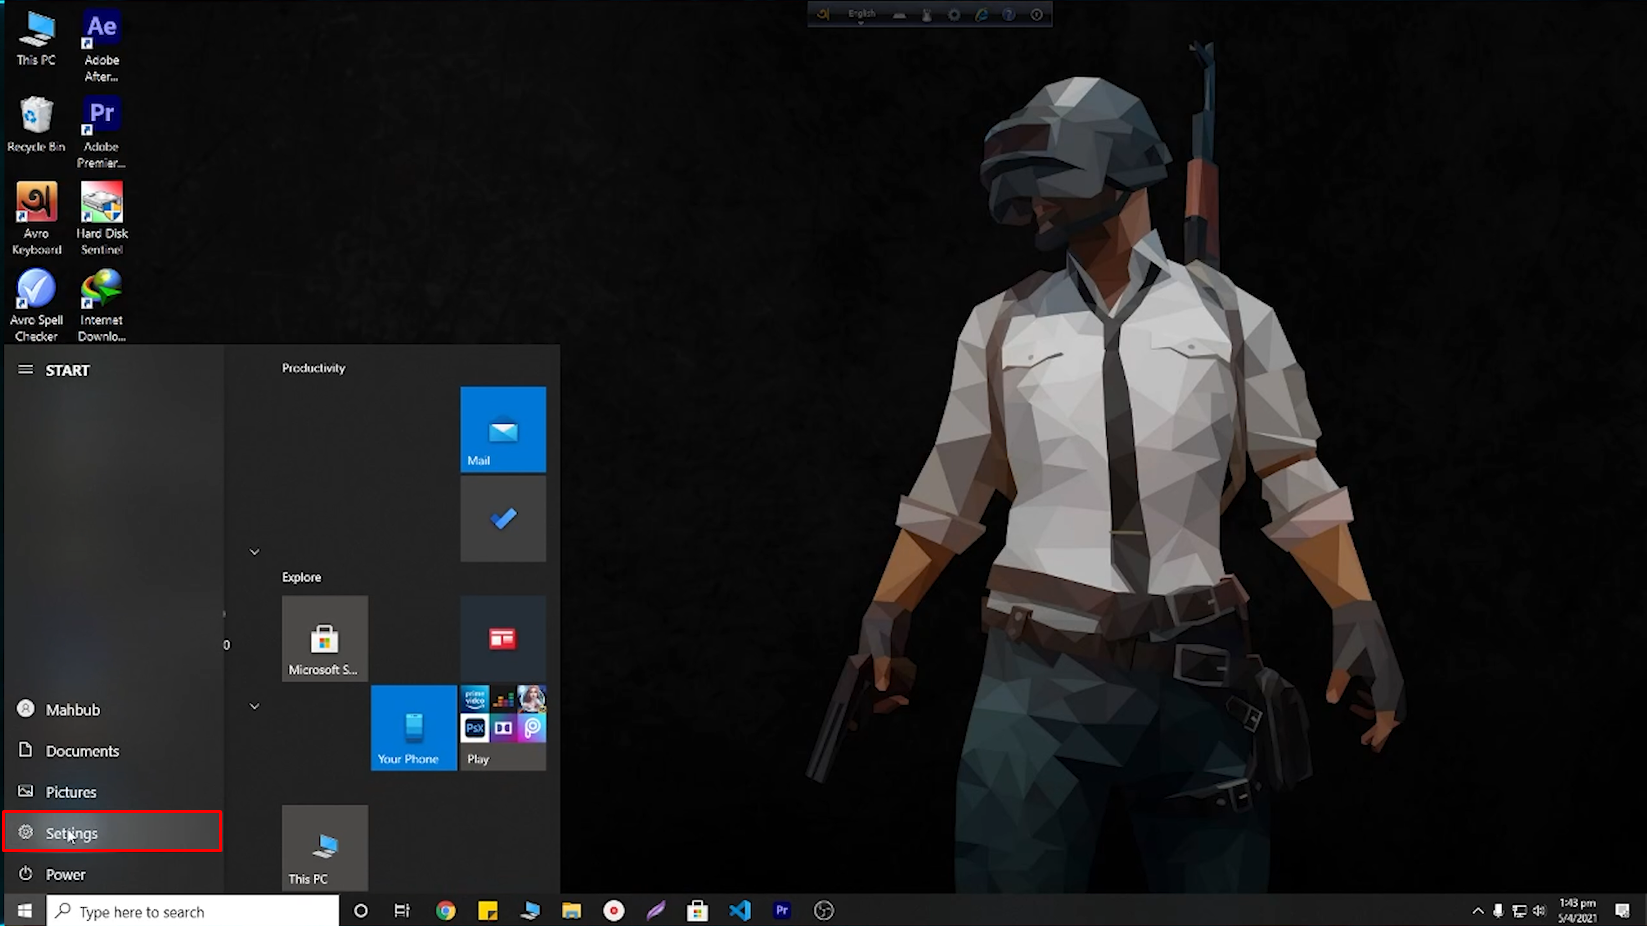Select Adobe After Effects desktop shortcut

point(101,46)
